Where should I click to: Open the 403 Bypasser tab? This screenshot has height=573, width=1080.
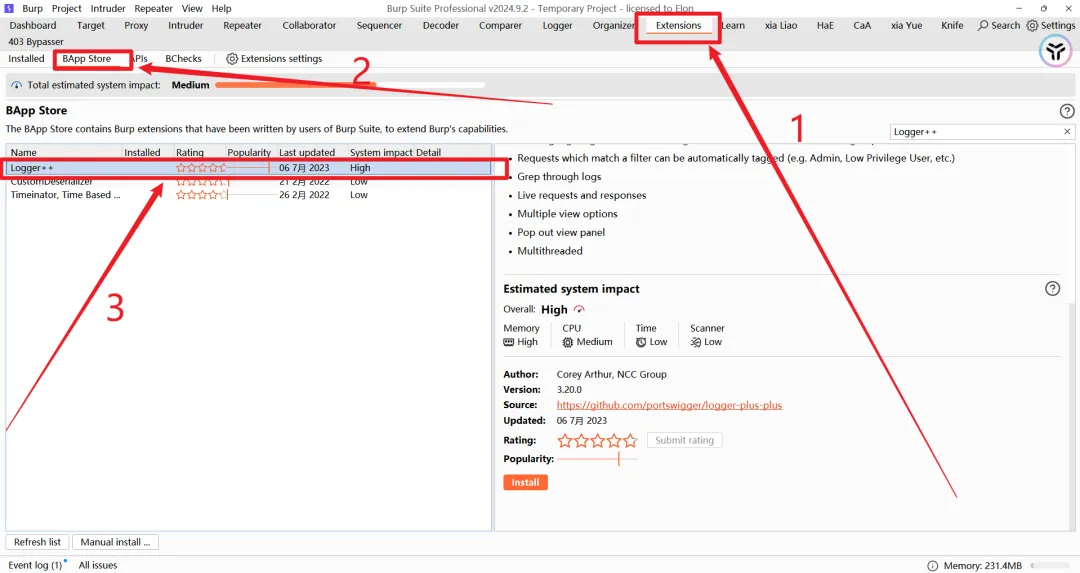36,42
